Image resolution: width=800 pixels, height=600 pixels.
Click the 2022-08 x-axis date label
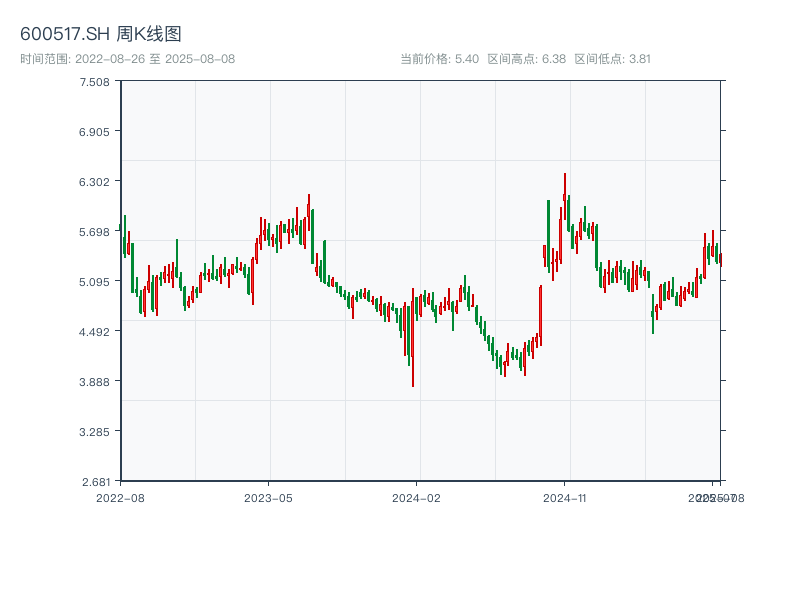click(120, 497)
